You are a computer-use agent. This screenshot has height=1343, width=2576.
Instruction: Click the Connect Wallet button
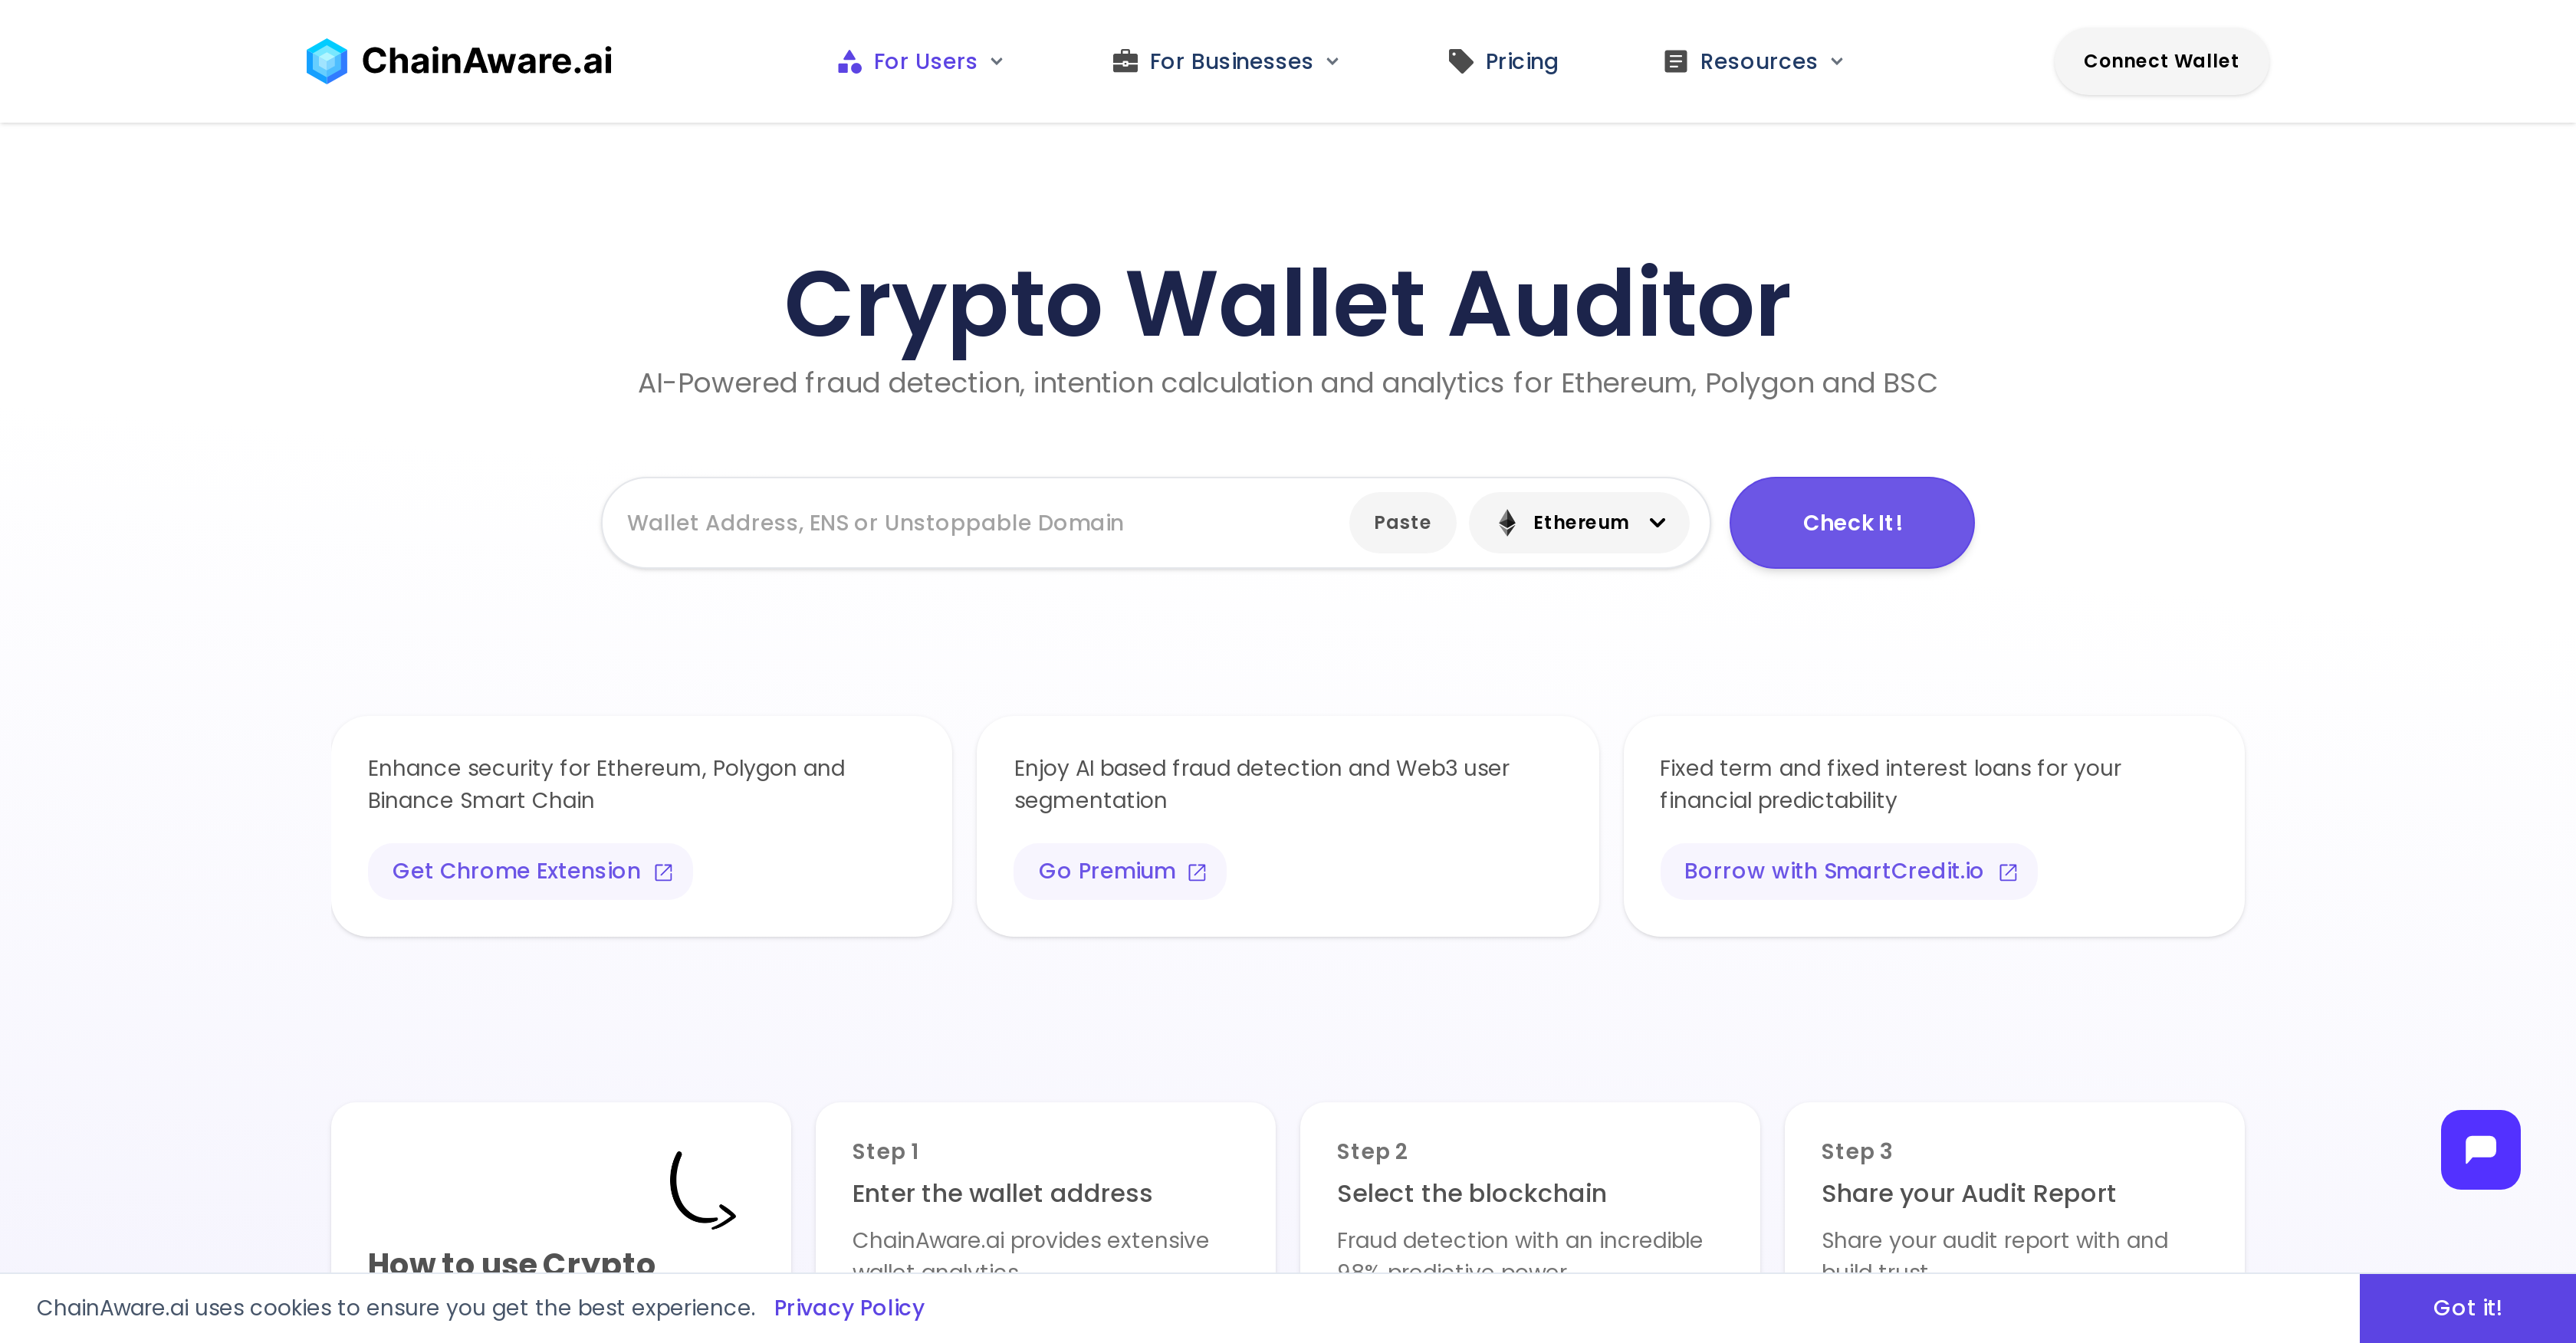point(2160,61)
